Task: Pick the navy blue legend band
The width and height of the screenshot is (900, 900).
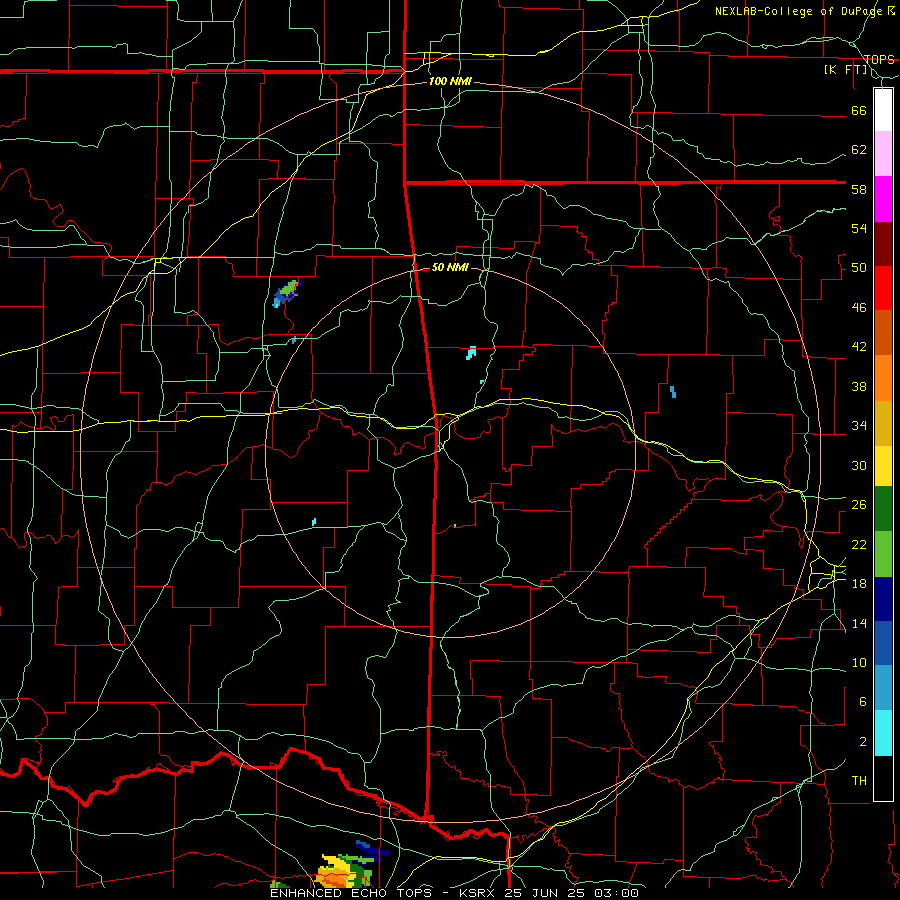Action: coord(883,599)
